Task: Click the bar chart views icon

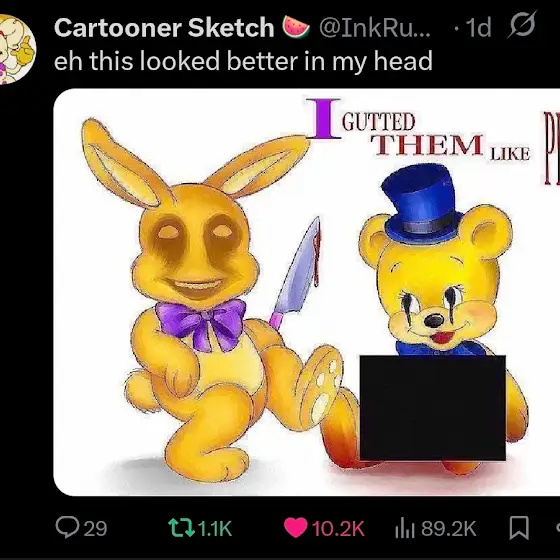Action: pos(405,529)
